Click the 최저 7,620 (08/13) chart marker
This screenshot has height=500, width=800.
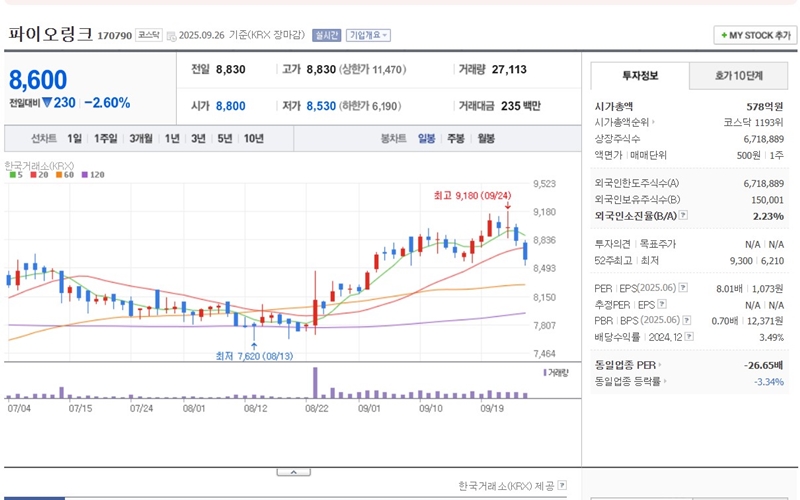pyautogui.click(x=254, y=356)
